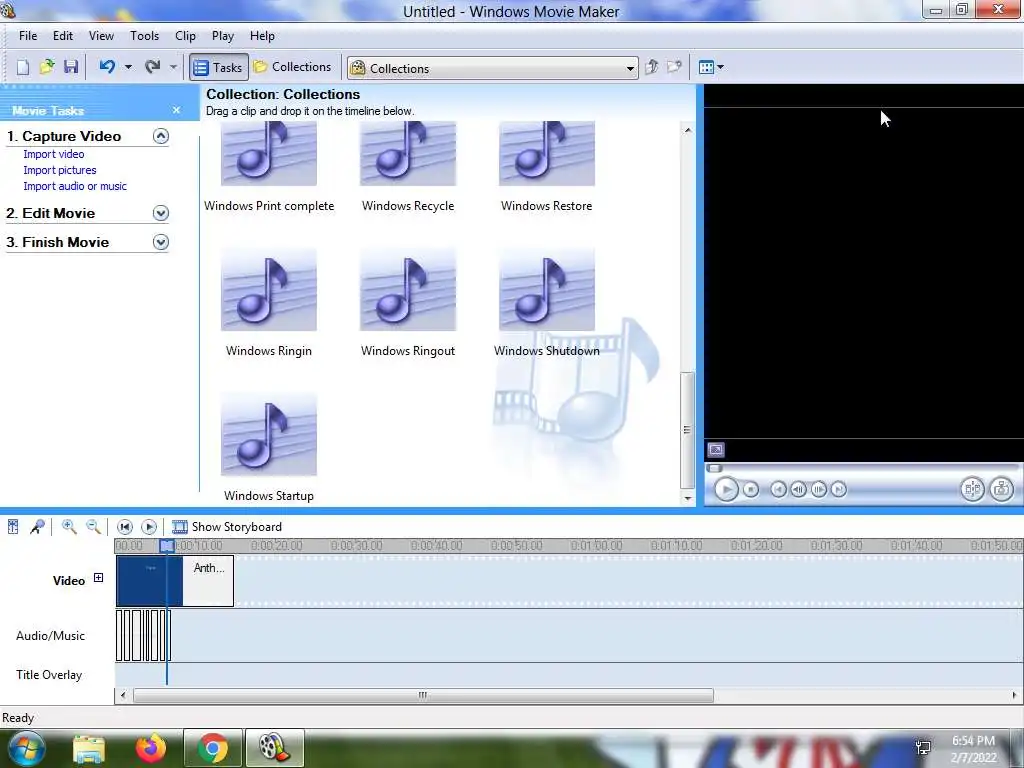Click the Zoom Timeline In icon

click(69, 526)
